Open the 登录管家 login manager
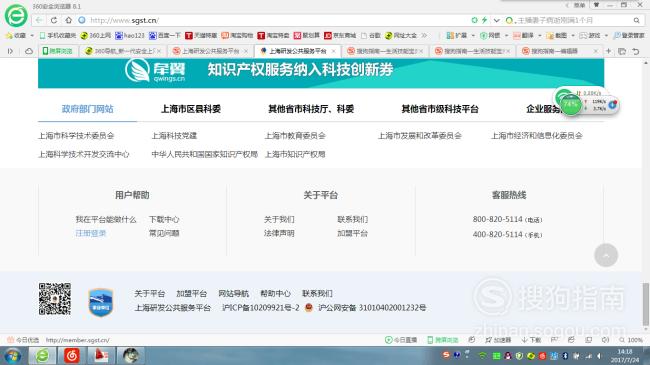Screen dimensions: 650x365 [629, 36]
